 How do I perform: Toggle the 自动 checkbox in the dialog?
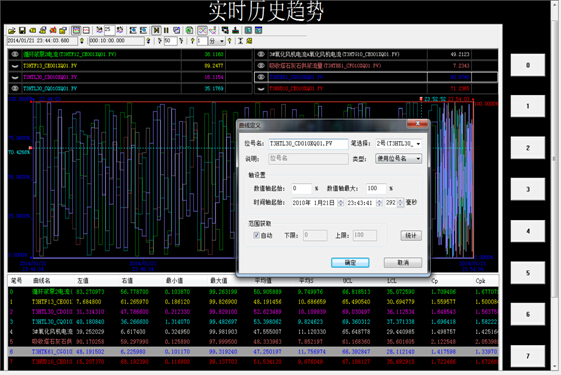[256, 235]
